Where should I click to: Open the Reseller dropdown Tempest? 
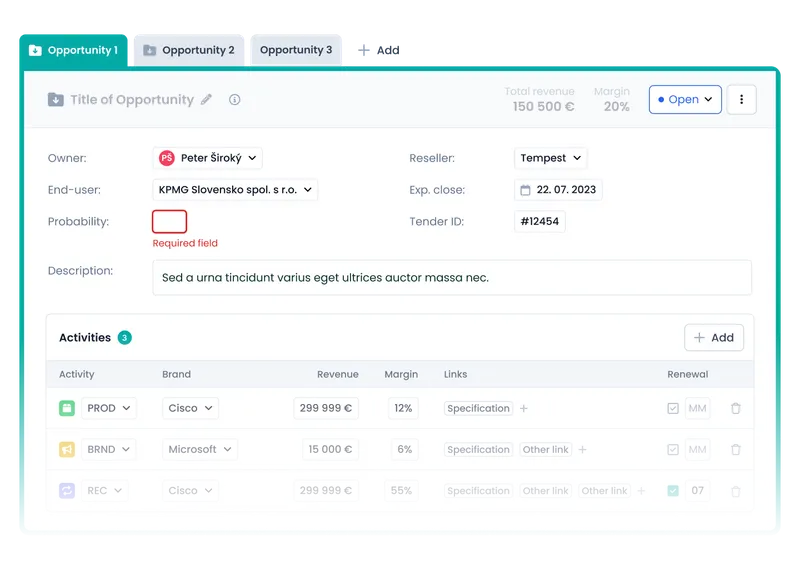[x=551, y=158]
